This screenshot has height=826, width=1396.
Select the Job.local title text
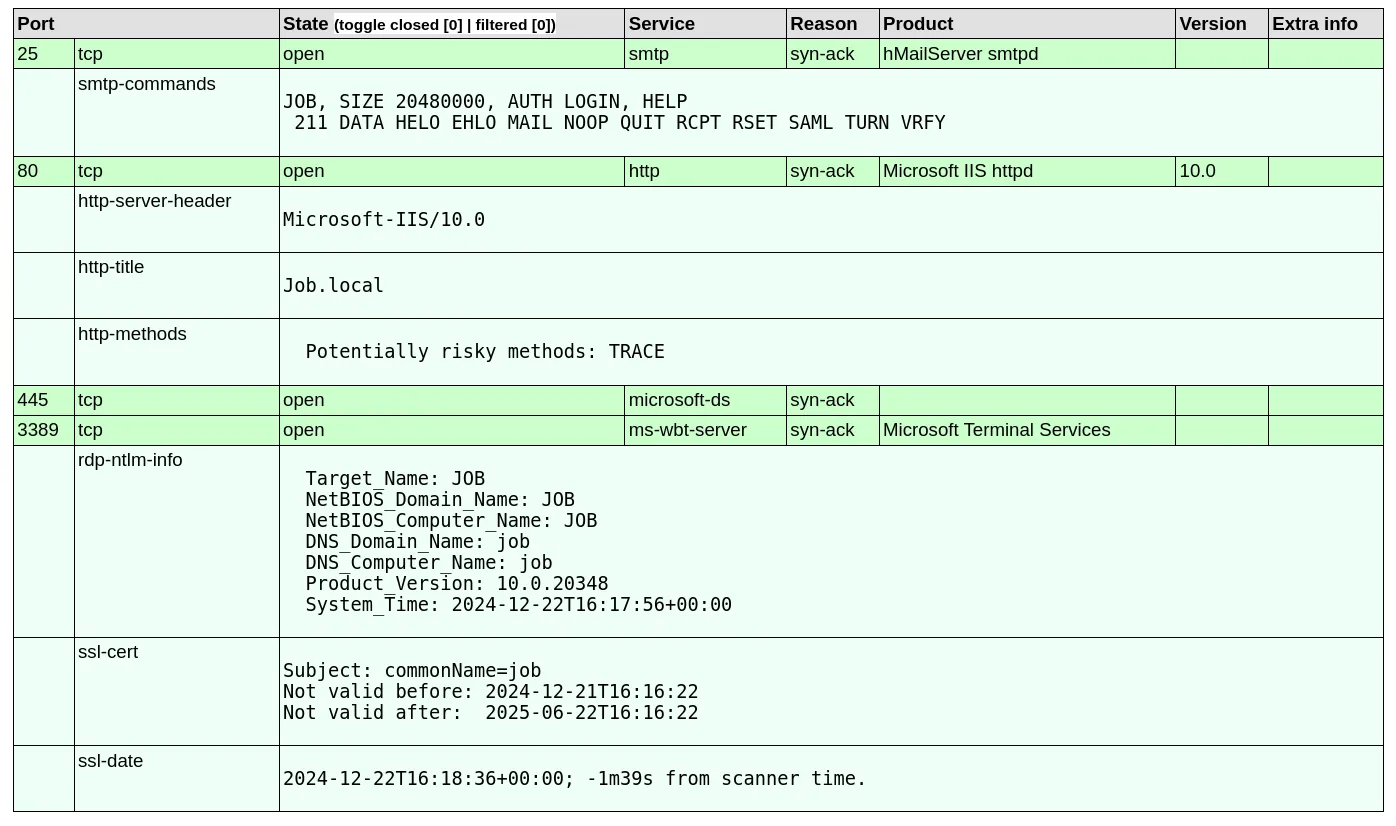pos(333,286)
